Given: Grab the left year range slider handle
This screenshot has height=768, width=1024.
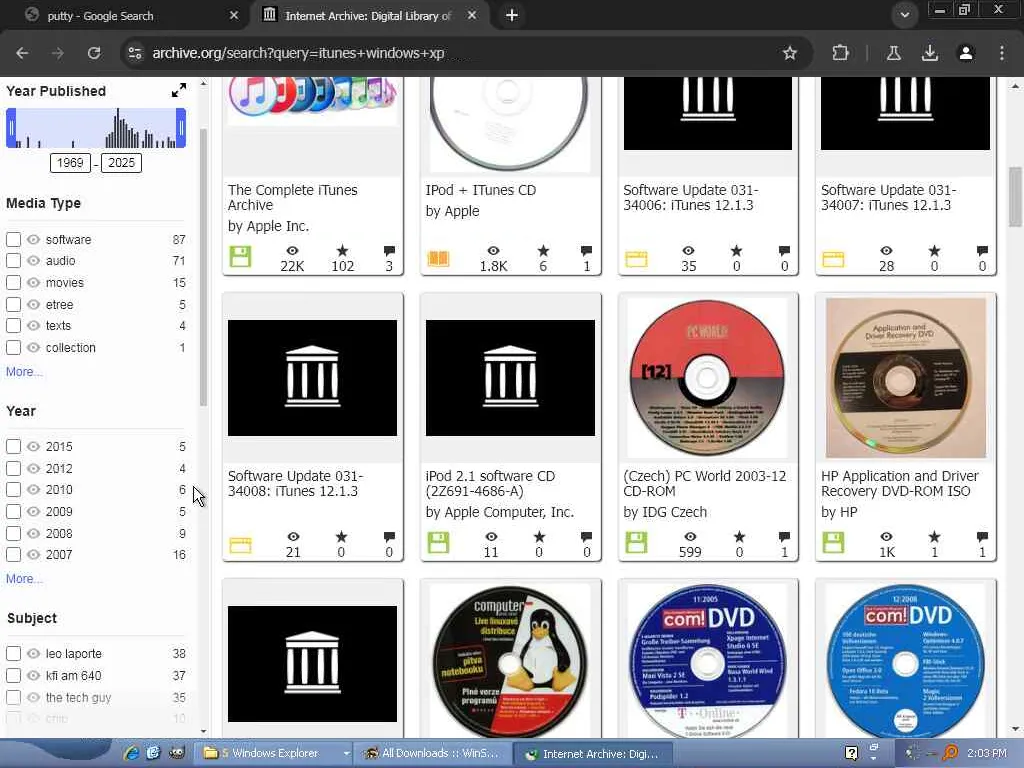Looking at the screenshot, I should [x=10, y=127].
